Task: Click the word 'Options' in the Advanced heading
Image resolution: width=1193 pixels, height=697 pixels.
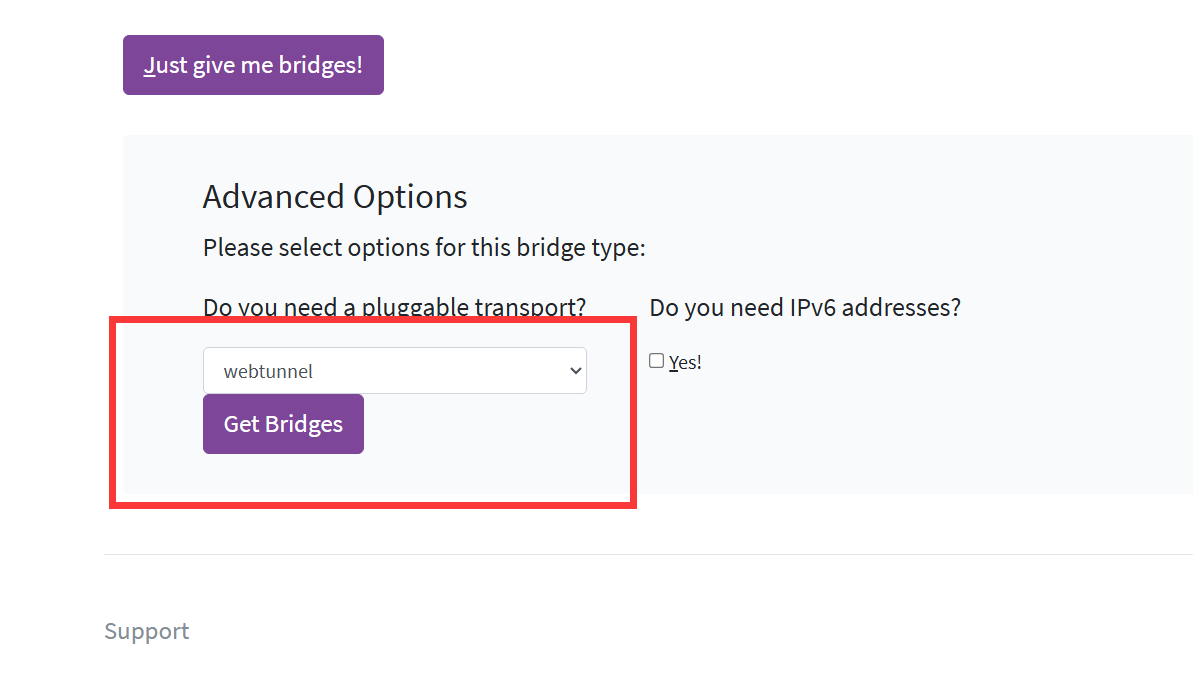Action: coord(416,197)
